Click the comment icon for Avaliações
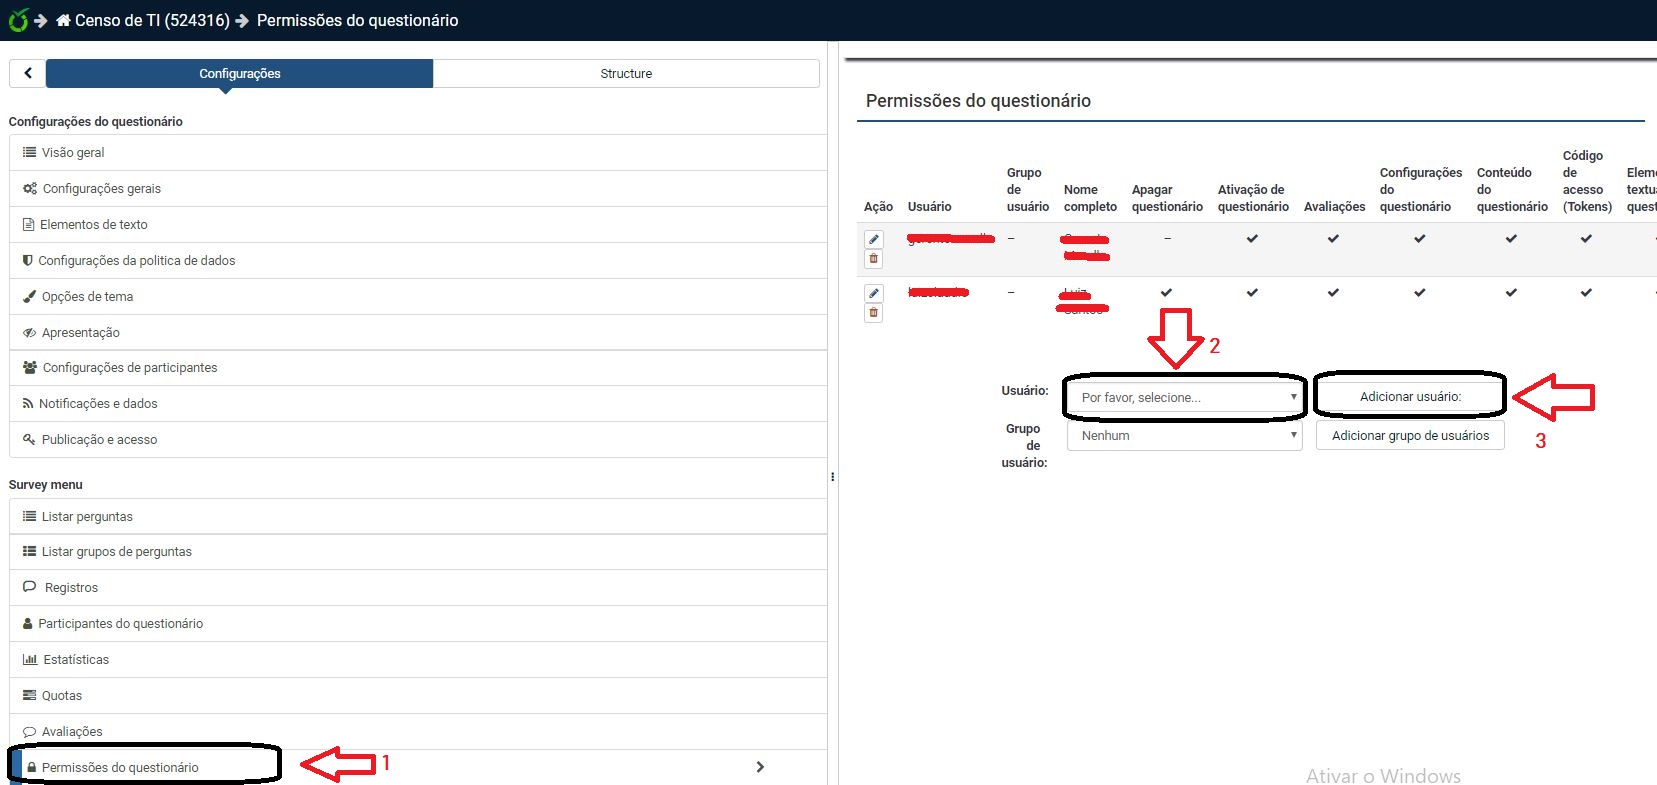Screen dimensions: 1657x785 coord(30,731)
